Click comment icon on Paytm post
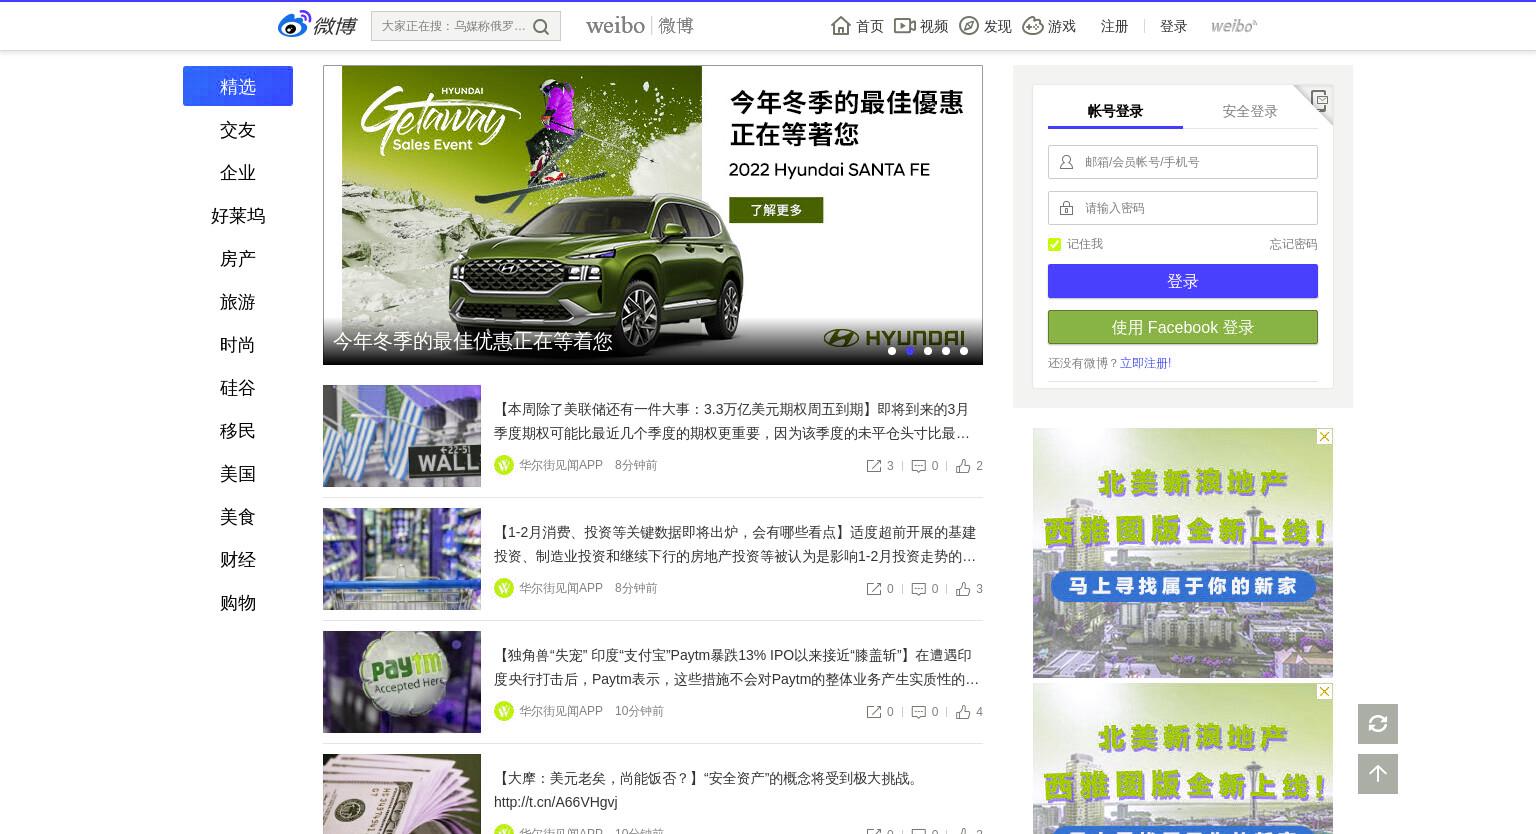The width and height of the screenshot is (1536, 834). (x=918, y=712)
